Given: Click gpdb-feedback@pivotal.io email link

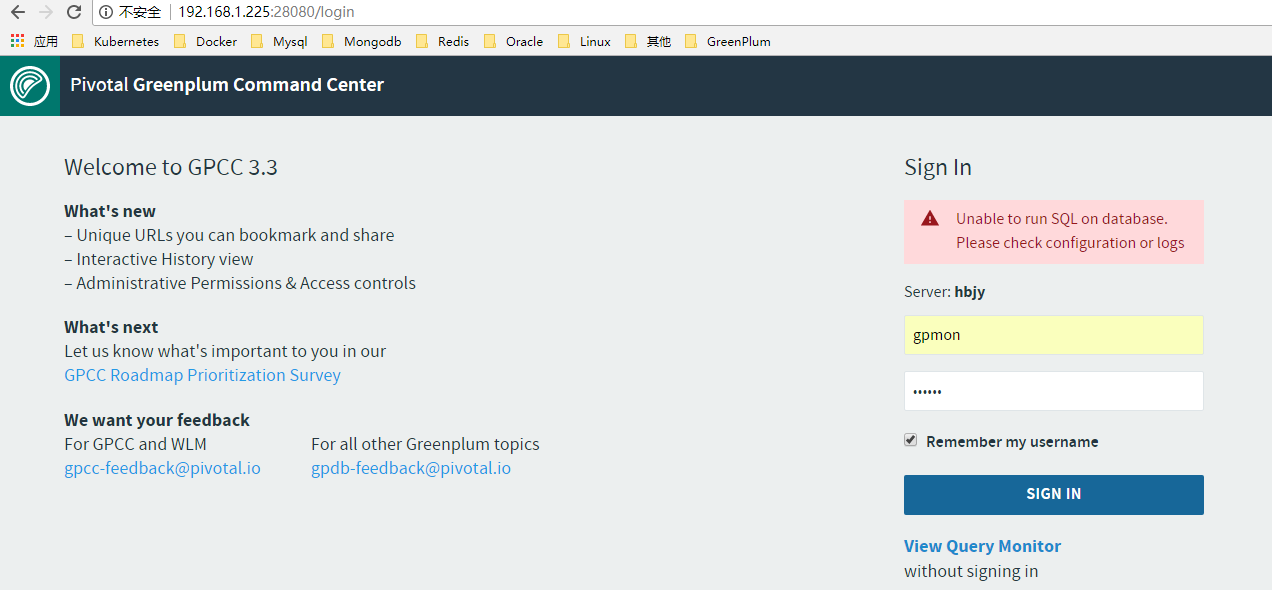Looking at the screenshot, I should pos(411,468).
